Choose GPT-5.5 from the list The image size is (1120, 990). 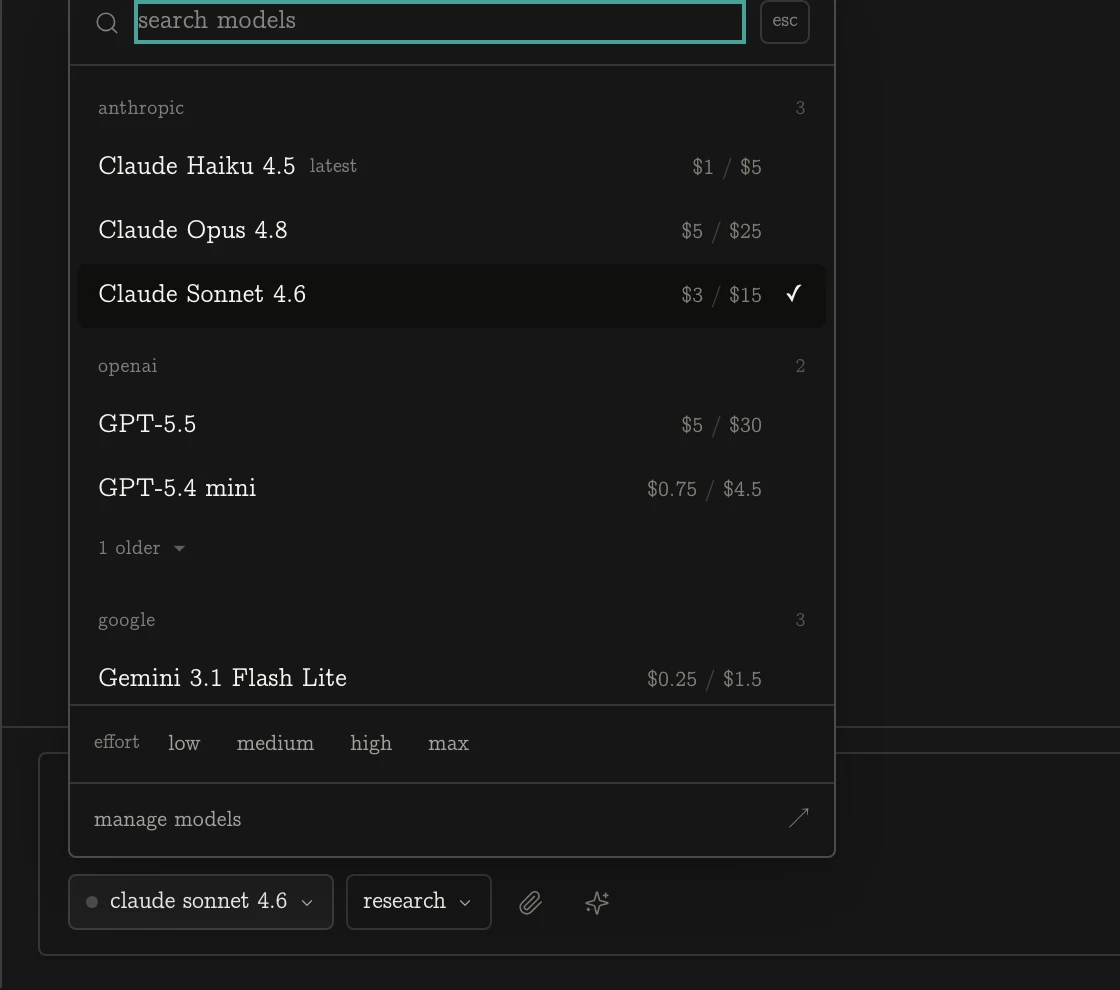click(x=451, y=424)
